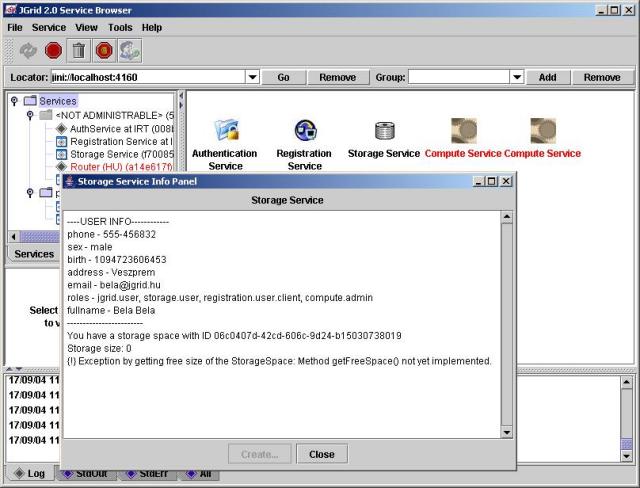
Task: Click the red stop sign toolbar icon
Action: click(x=54, y=50)
